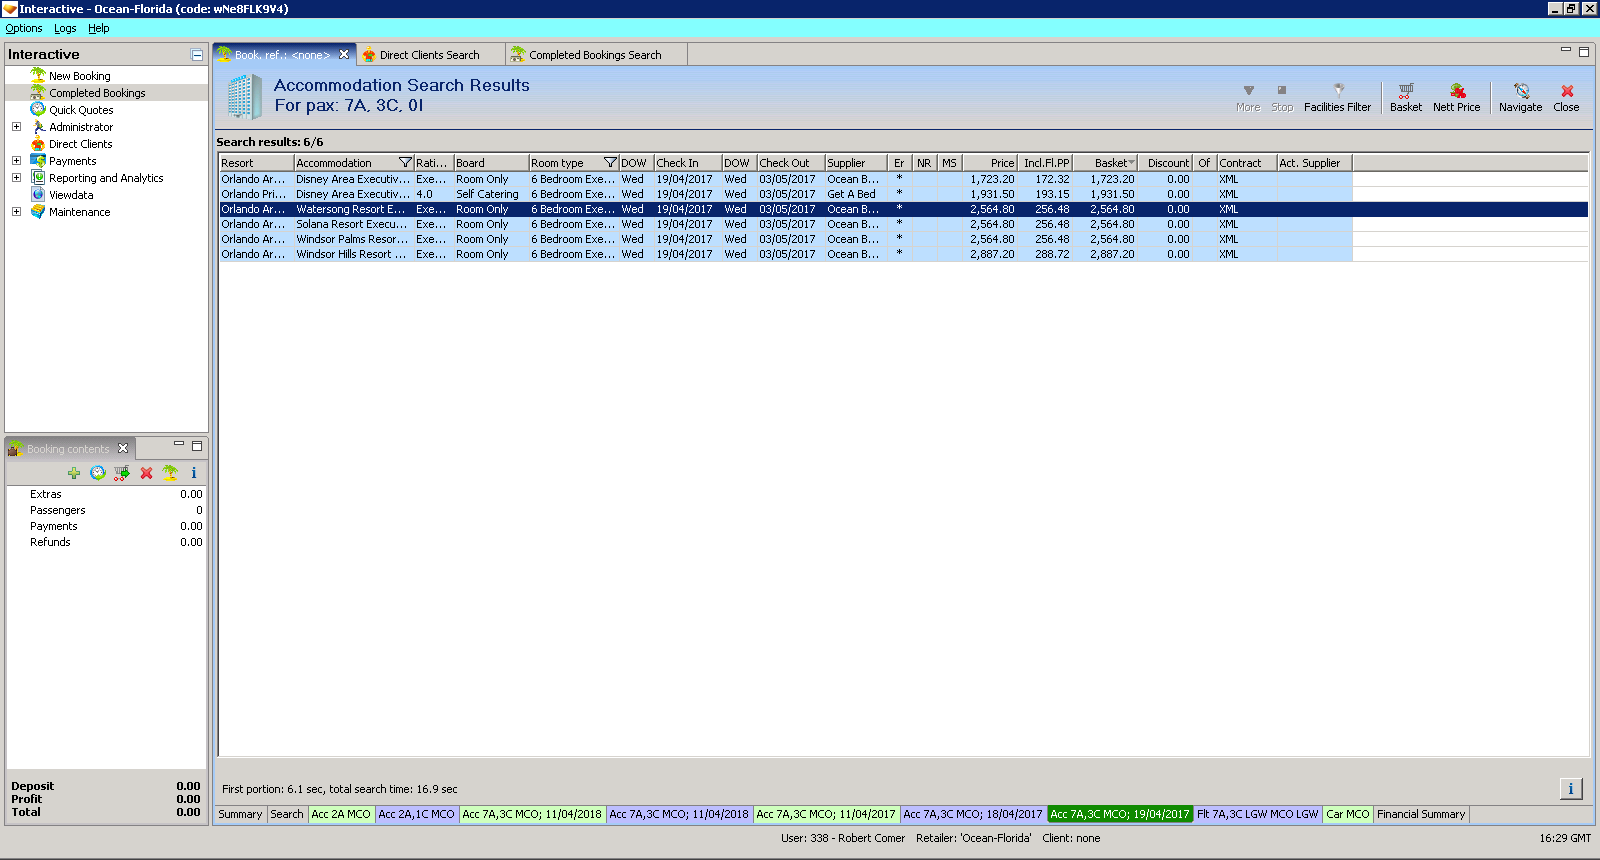Click the Maintenance icon in the sidebar
This screenshot has width=1600, height=860.
[38, 212]
